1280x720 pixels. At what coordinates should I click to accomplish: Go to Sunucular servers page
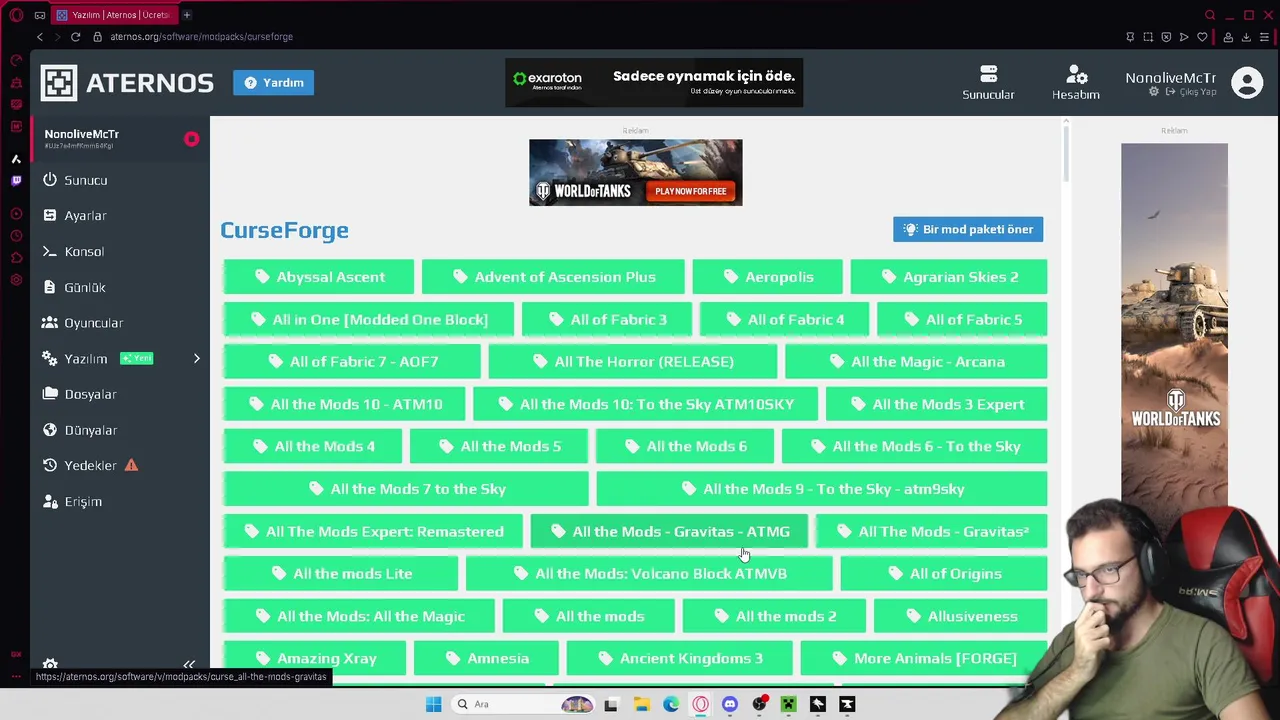tap(988, 83)
